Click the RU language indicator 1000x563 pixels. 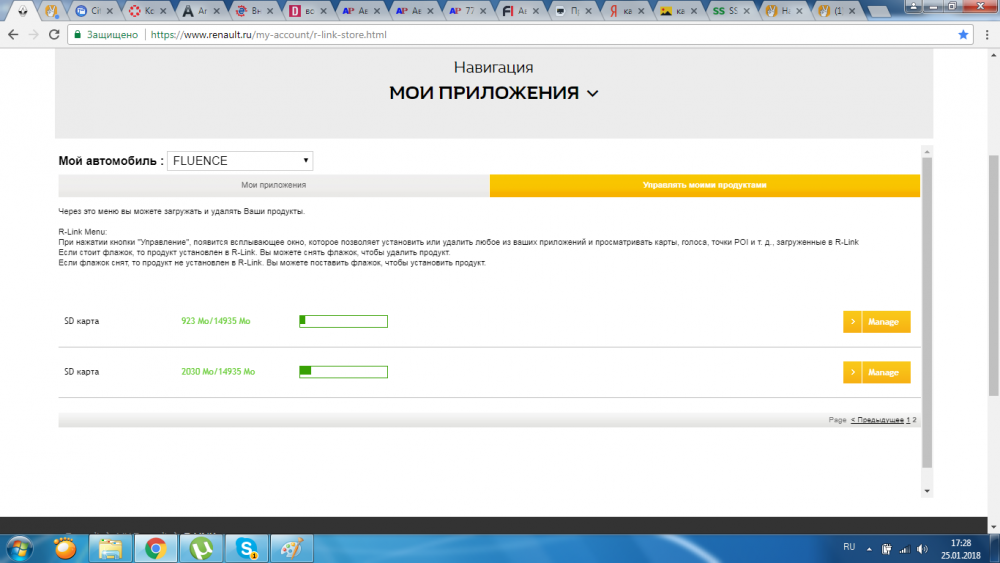[849, 547]
